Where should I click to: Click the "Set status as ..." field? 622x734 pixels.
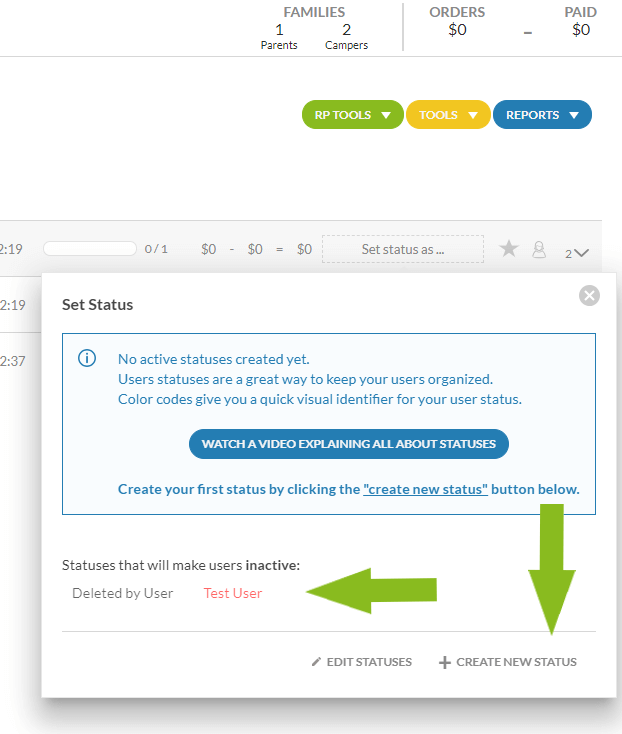[x=402, y=249]
